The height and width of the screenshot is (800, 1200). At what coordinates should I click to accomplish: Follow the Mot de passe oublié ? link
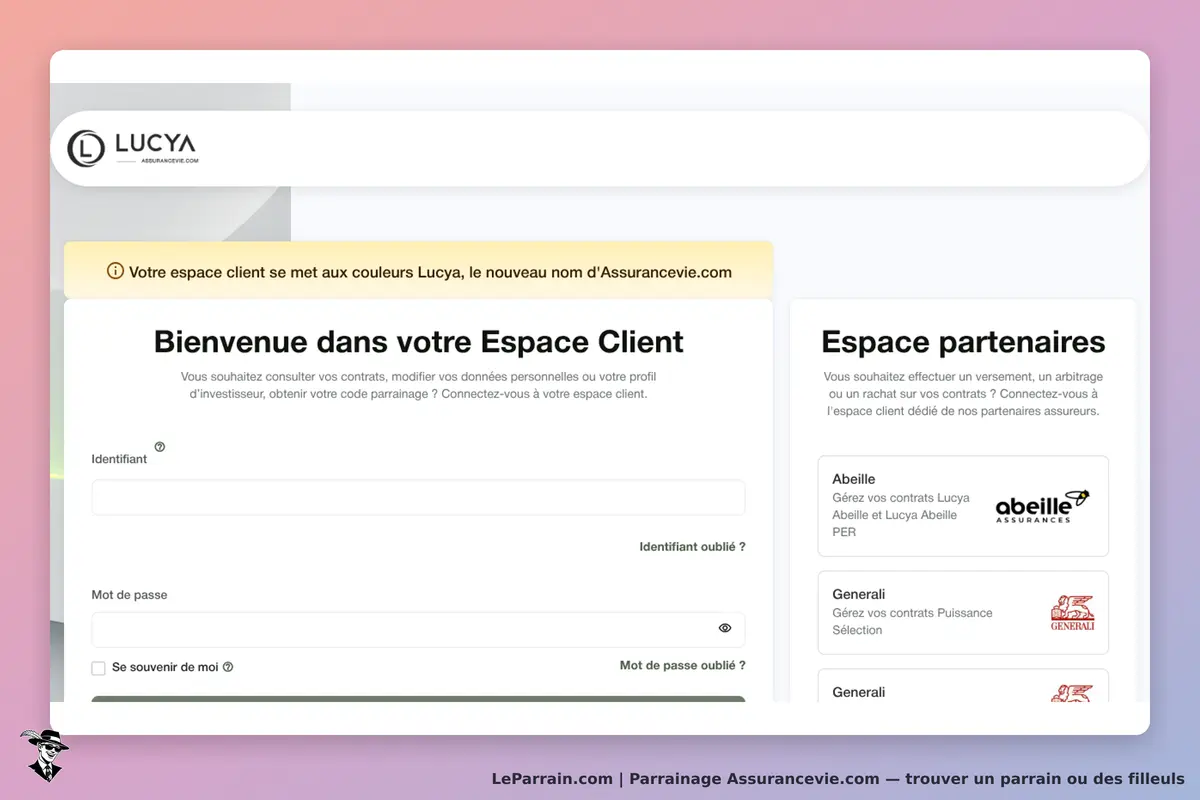[682, 665]
